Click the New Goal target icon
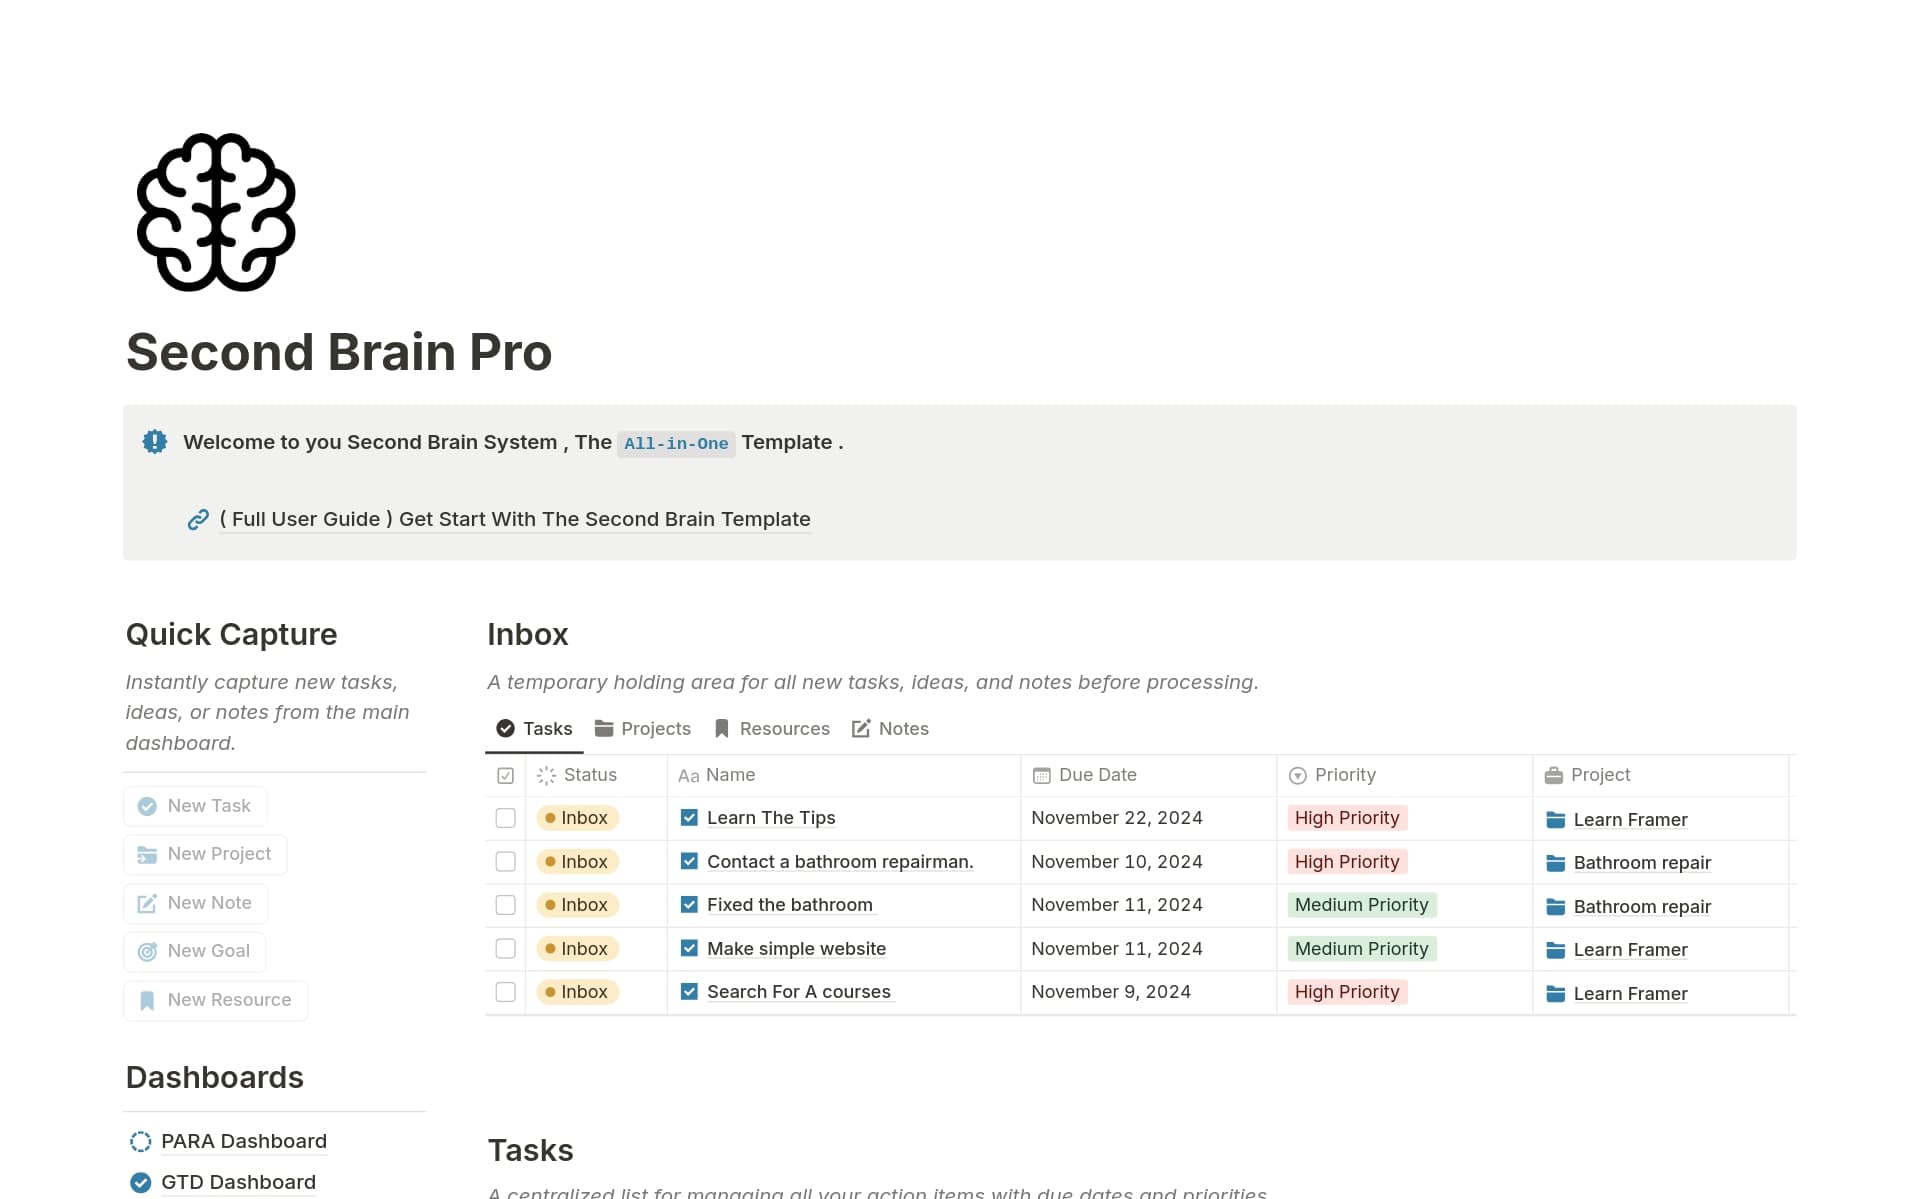Screen dimensions: 1920x1199 click(x=147, y=951)
